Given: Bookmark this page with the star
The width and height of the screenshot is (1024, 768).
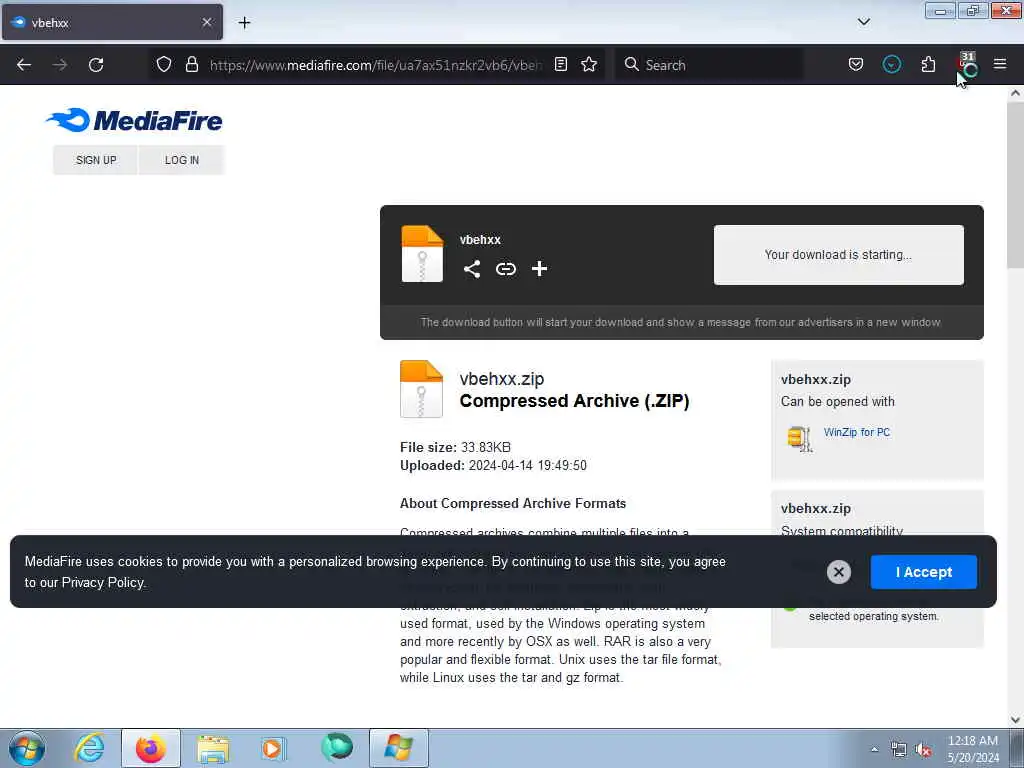Looking at the screenshot, I should point(589,64).
